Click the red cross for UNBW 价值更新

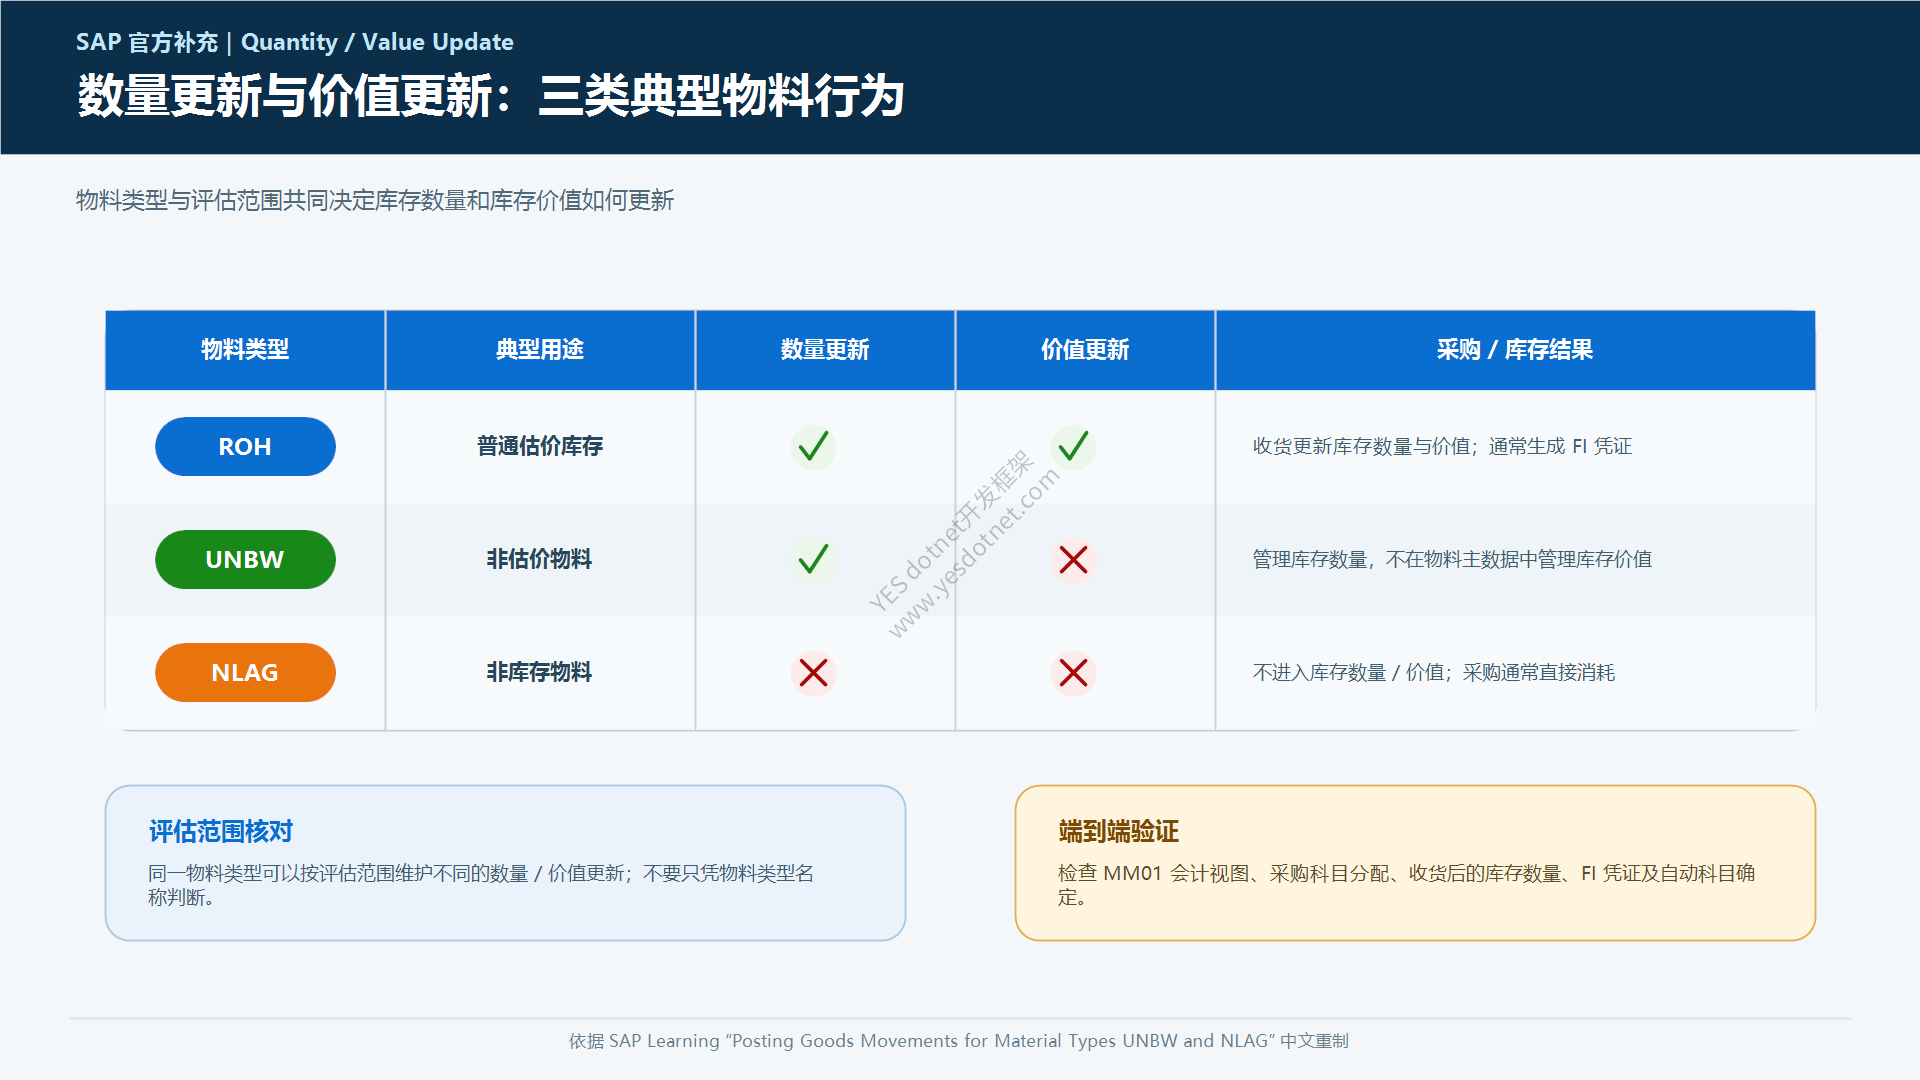pos(1073,559)
